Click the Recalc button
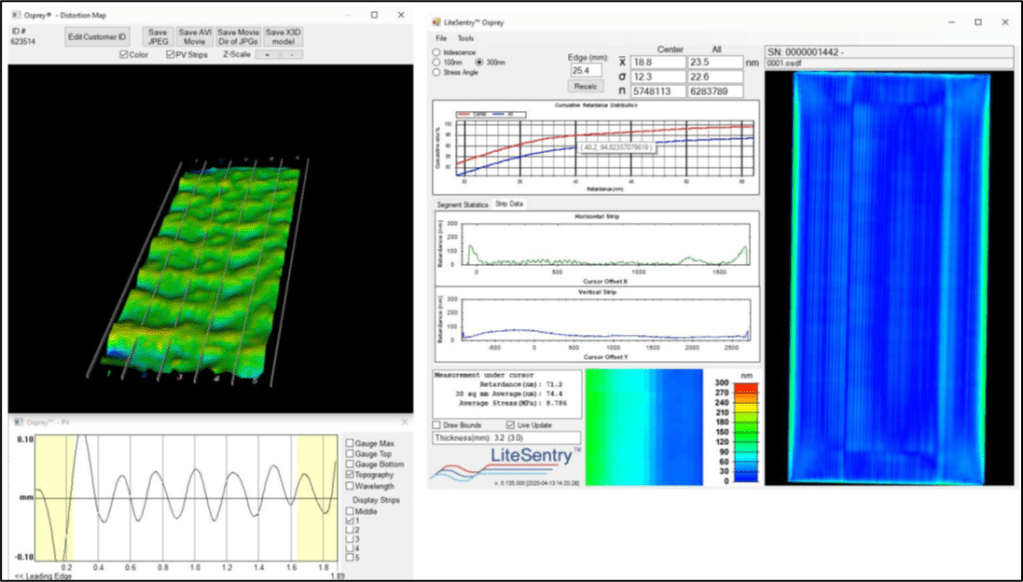 [587, 87]
